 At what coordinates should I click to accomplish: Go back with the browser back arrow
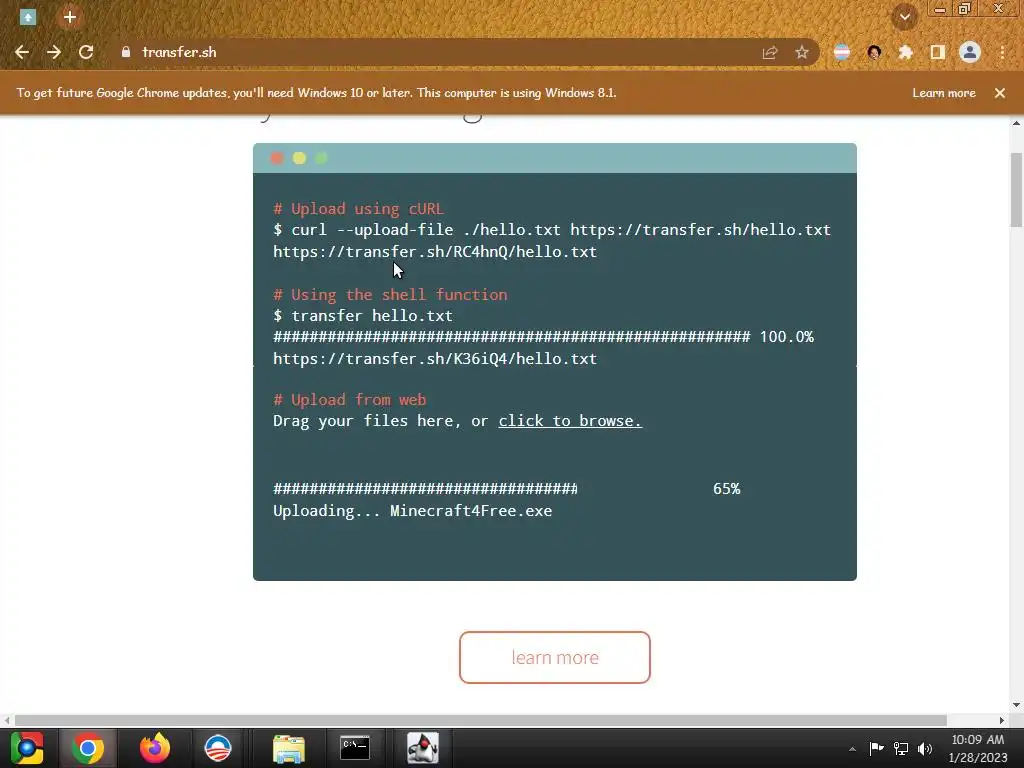[22, 52]
